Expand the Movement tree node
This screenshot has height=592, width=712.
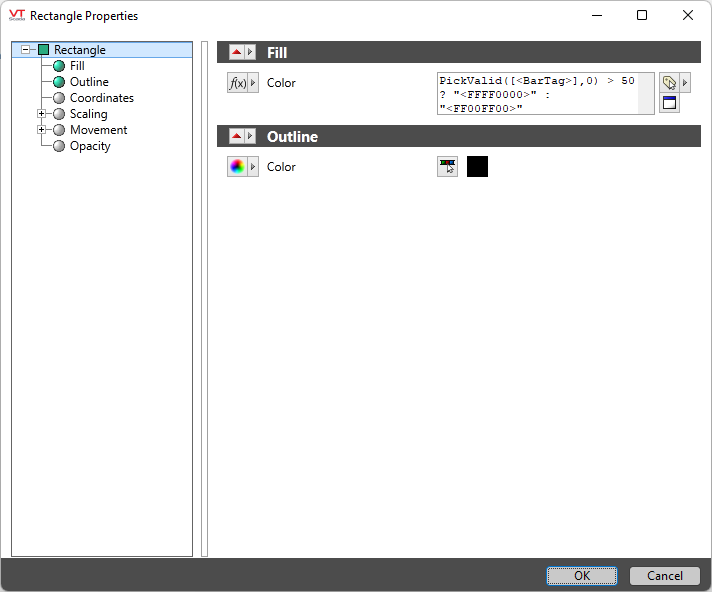point(41,130)
